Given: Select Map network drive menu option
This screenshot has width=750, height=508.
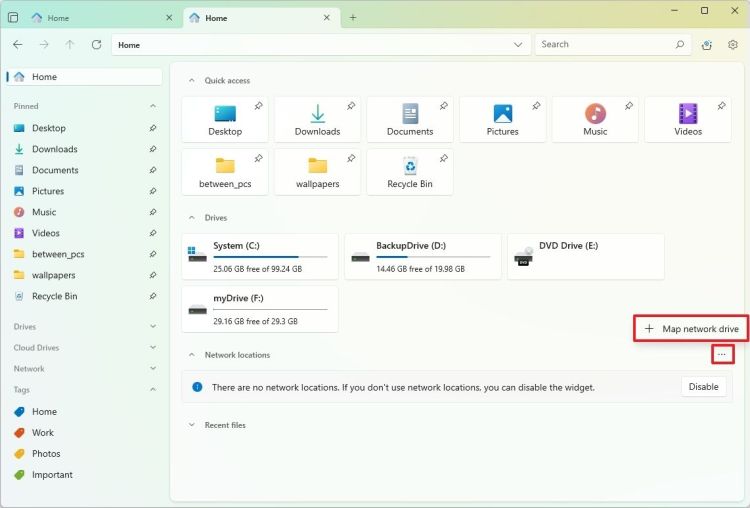Looking at the screenshot, I should (x=692, y=328).
